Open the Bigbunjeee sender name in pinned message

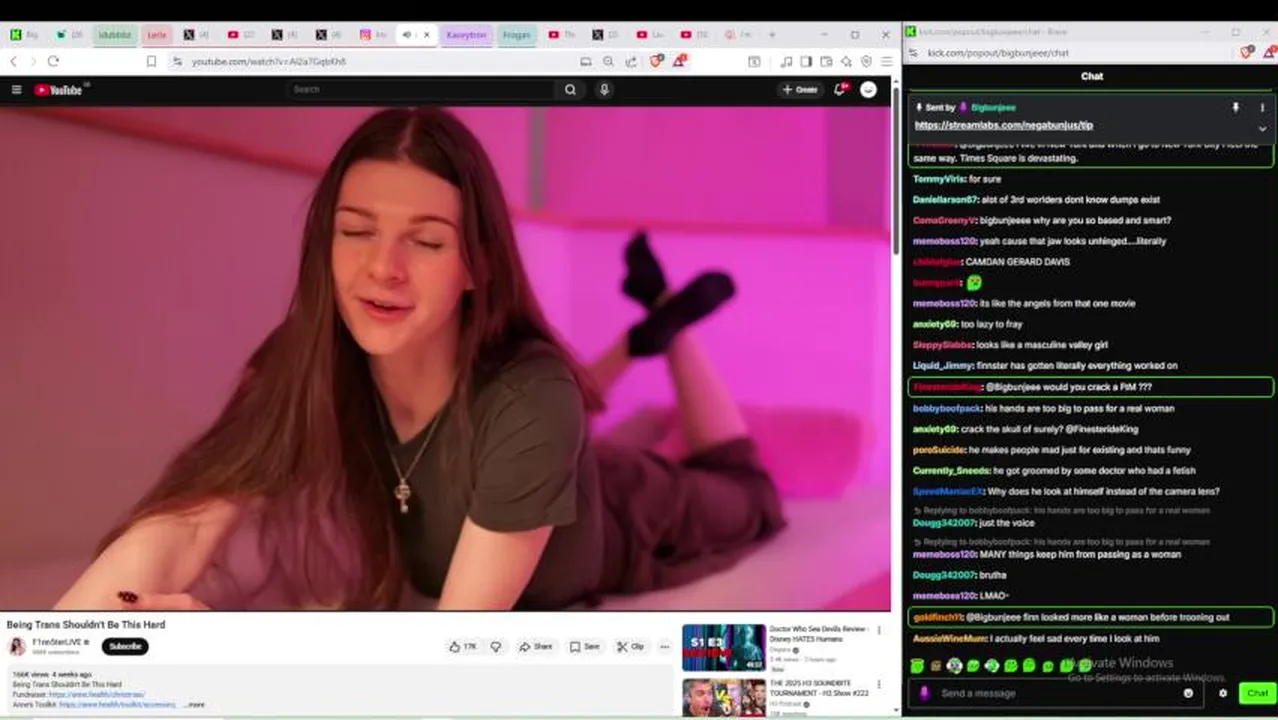coord(993,107)
